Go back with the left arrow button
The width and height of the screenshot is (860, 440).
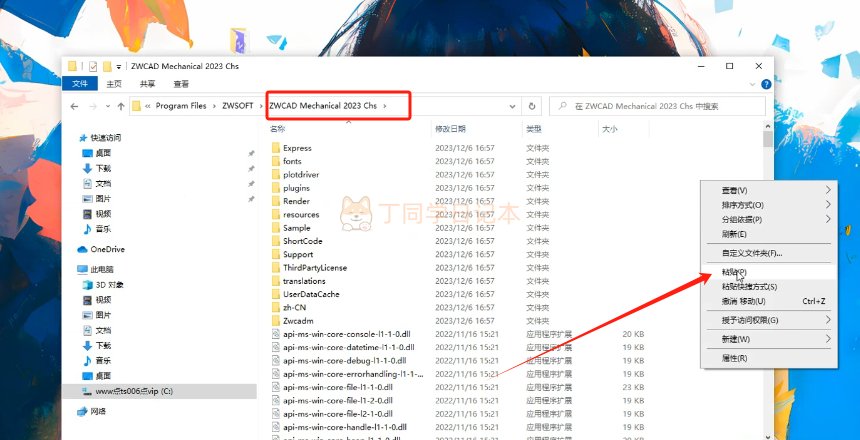[x=75, y=106]
